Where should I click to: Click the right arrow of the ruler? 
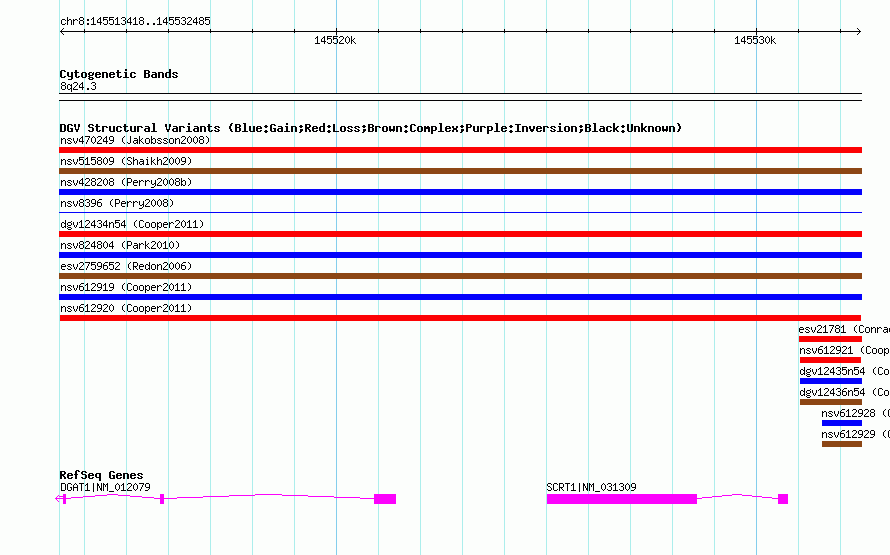(x=858, y=32)
